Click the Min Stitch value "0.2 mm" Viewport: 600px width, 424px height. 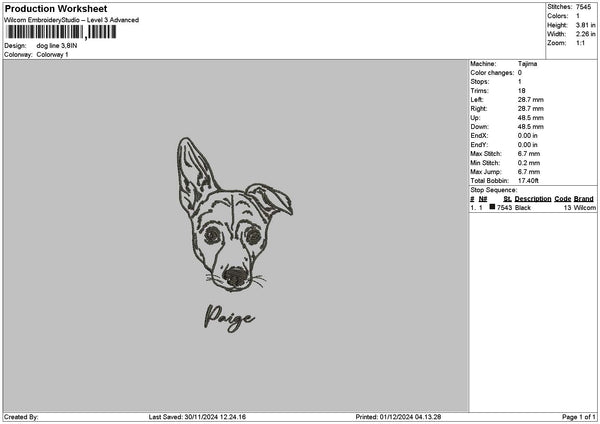pyautogui.click(x=529, y=163)
